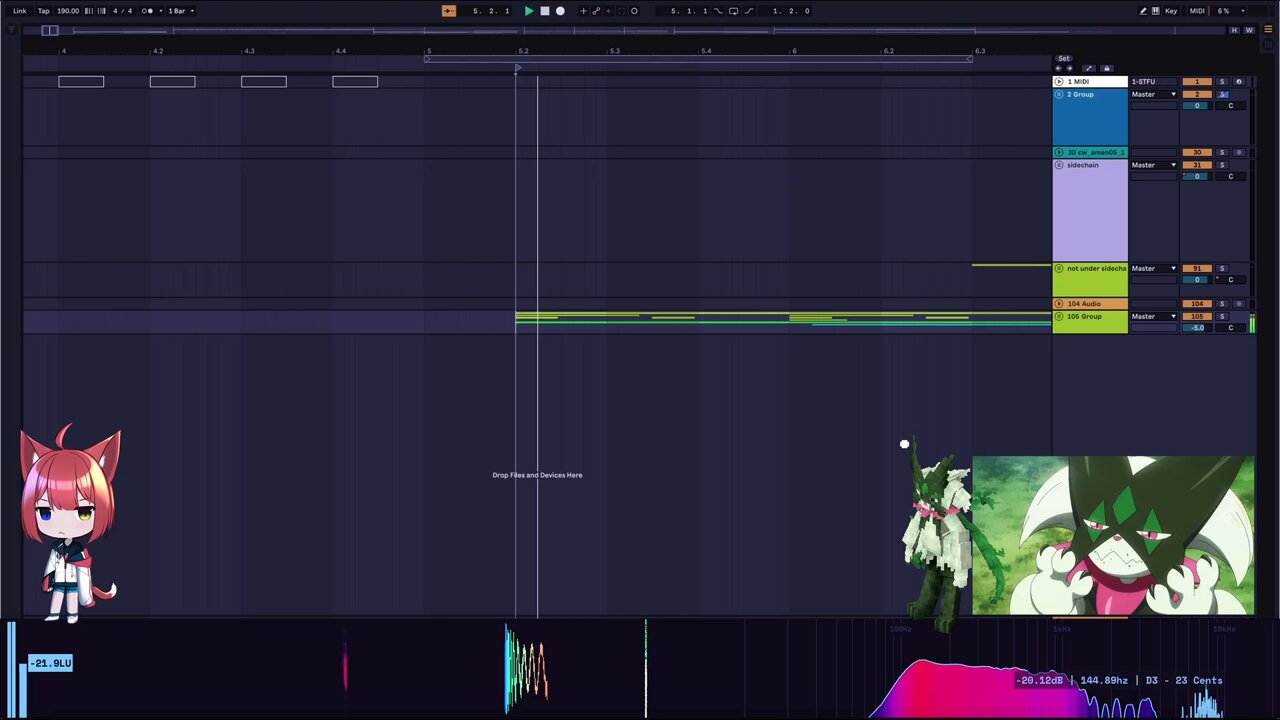Click the Link button
The height and width of the screenshot is (720, 1280).
click(x=19, y=11)
